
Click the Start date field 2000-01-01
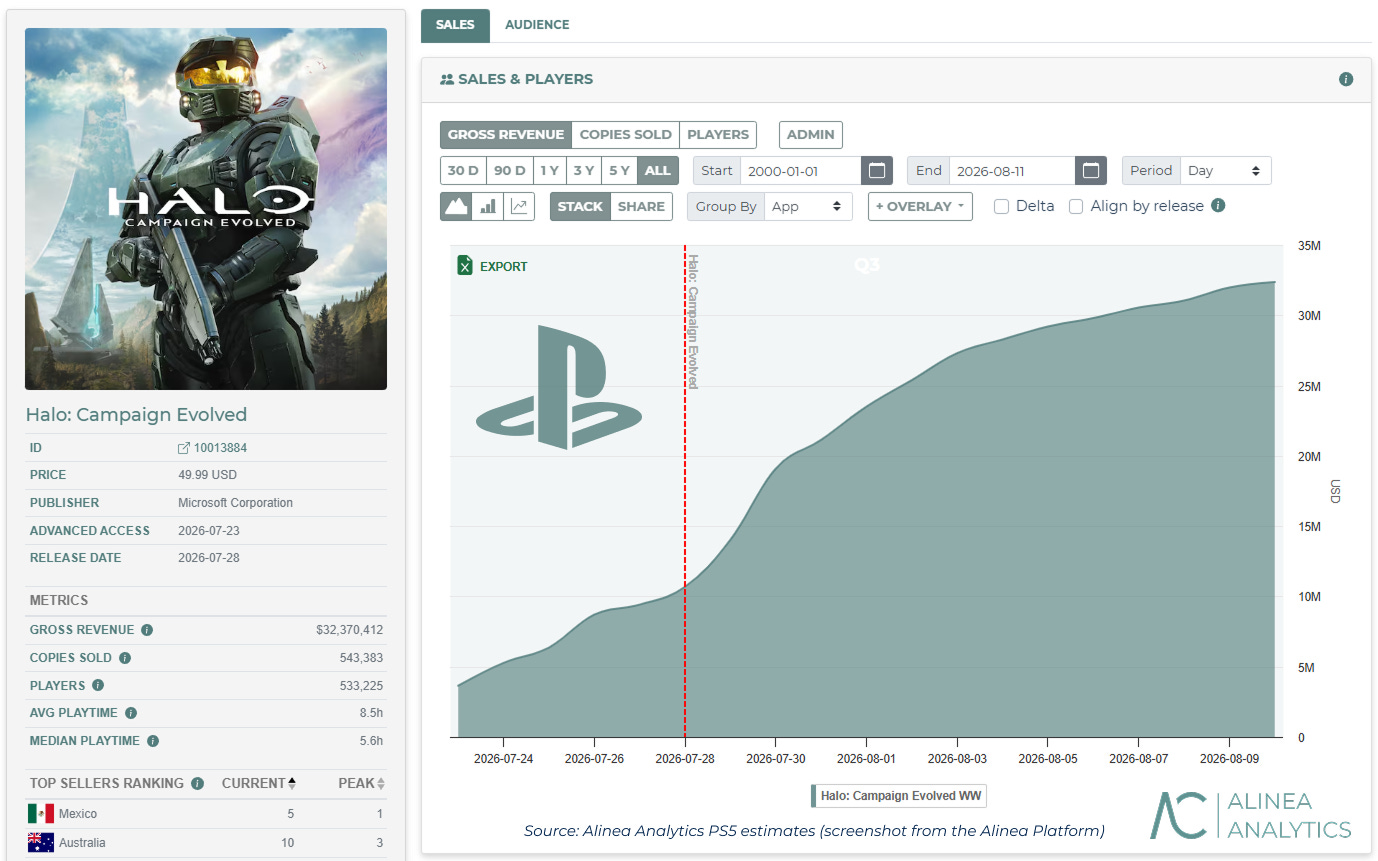coord(801,171)
